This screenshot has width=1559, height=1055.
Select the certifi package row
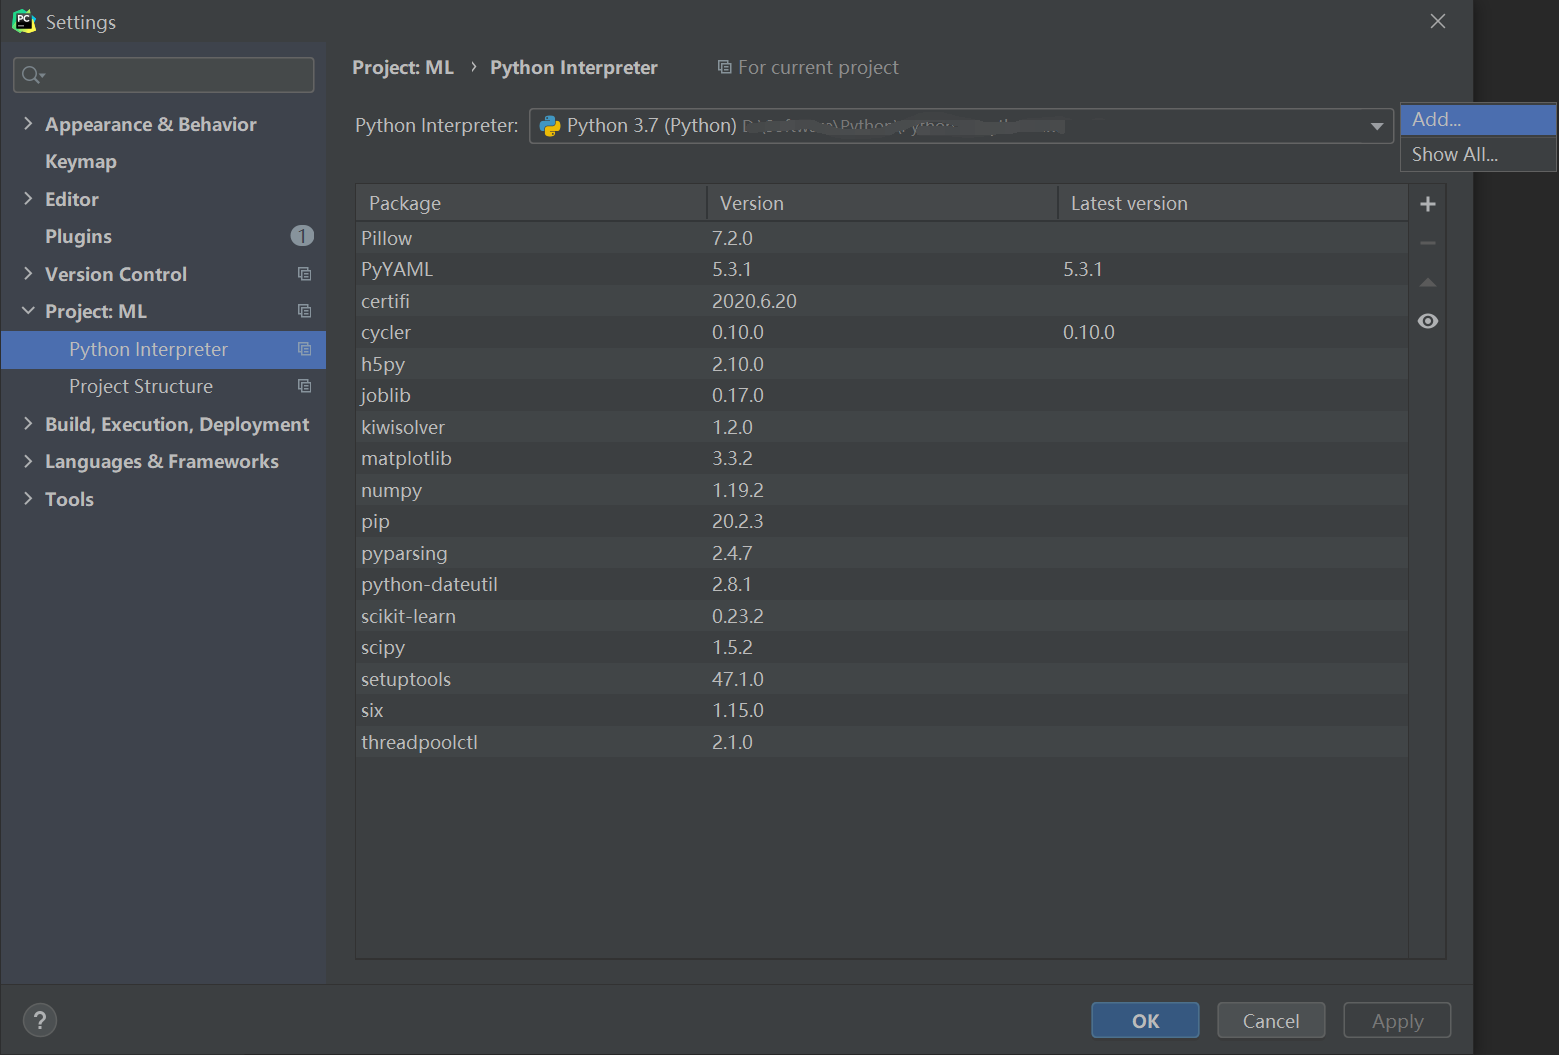tap(882, 301)
